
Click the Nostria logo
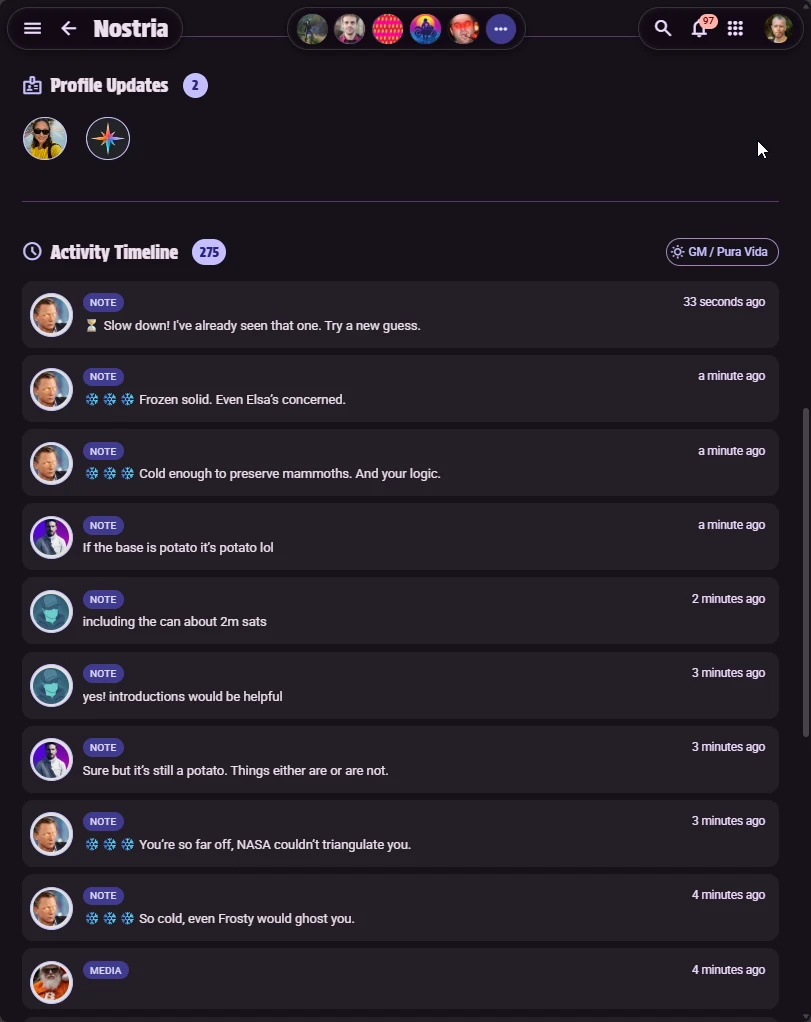(x=131, y=28)
